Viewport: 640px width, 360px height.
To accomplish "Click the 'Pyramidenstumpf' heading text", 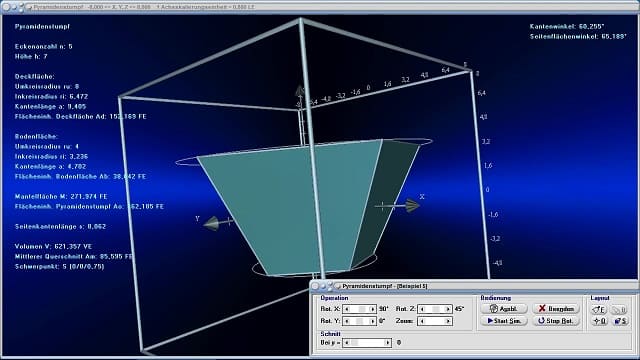I will tap(42, 27).
